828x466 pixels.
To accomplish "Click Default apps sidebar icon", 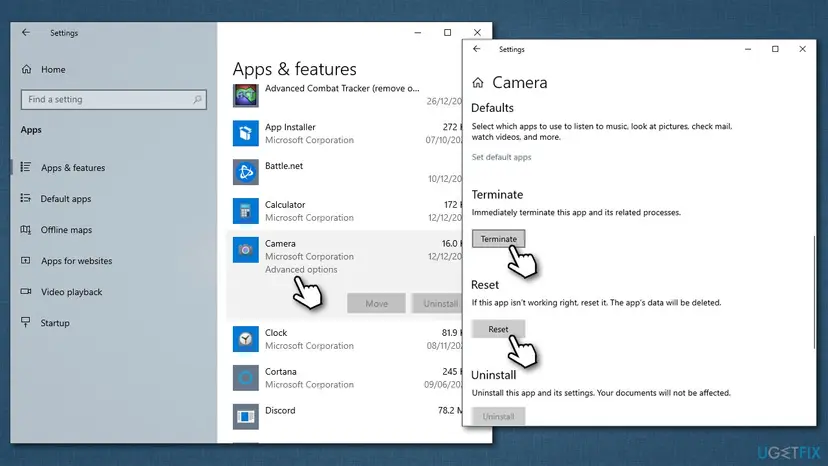I will (25, 198).
